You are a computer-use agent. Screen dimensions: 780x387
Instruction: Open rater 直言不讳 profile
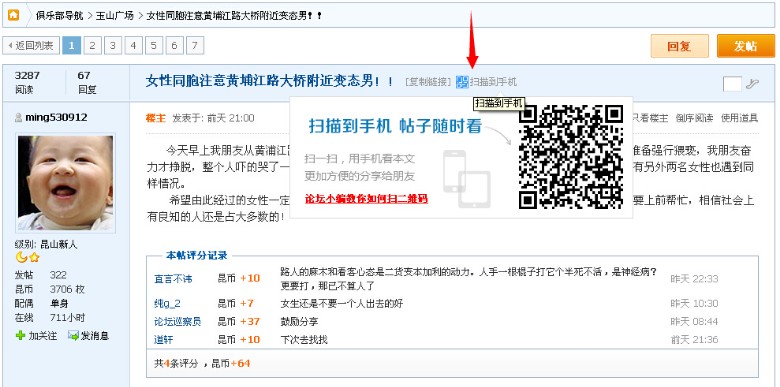point(173,279)
